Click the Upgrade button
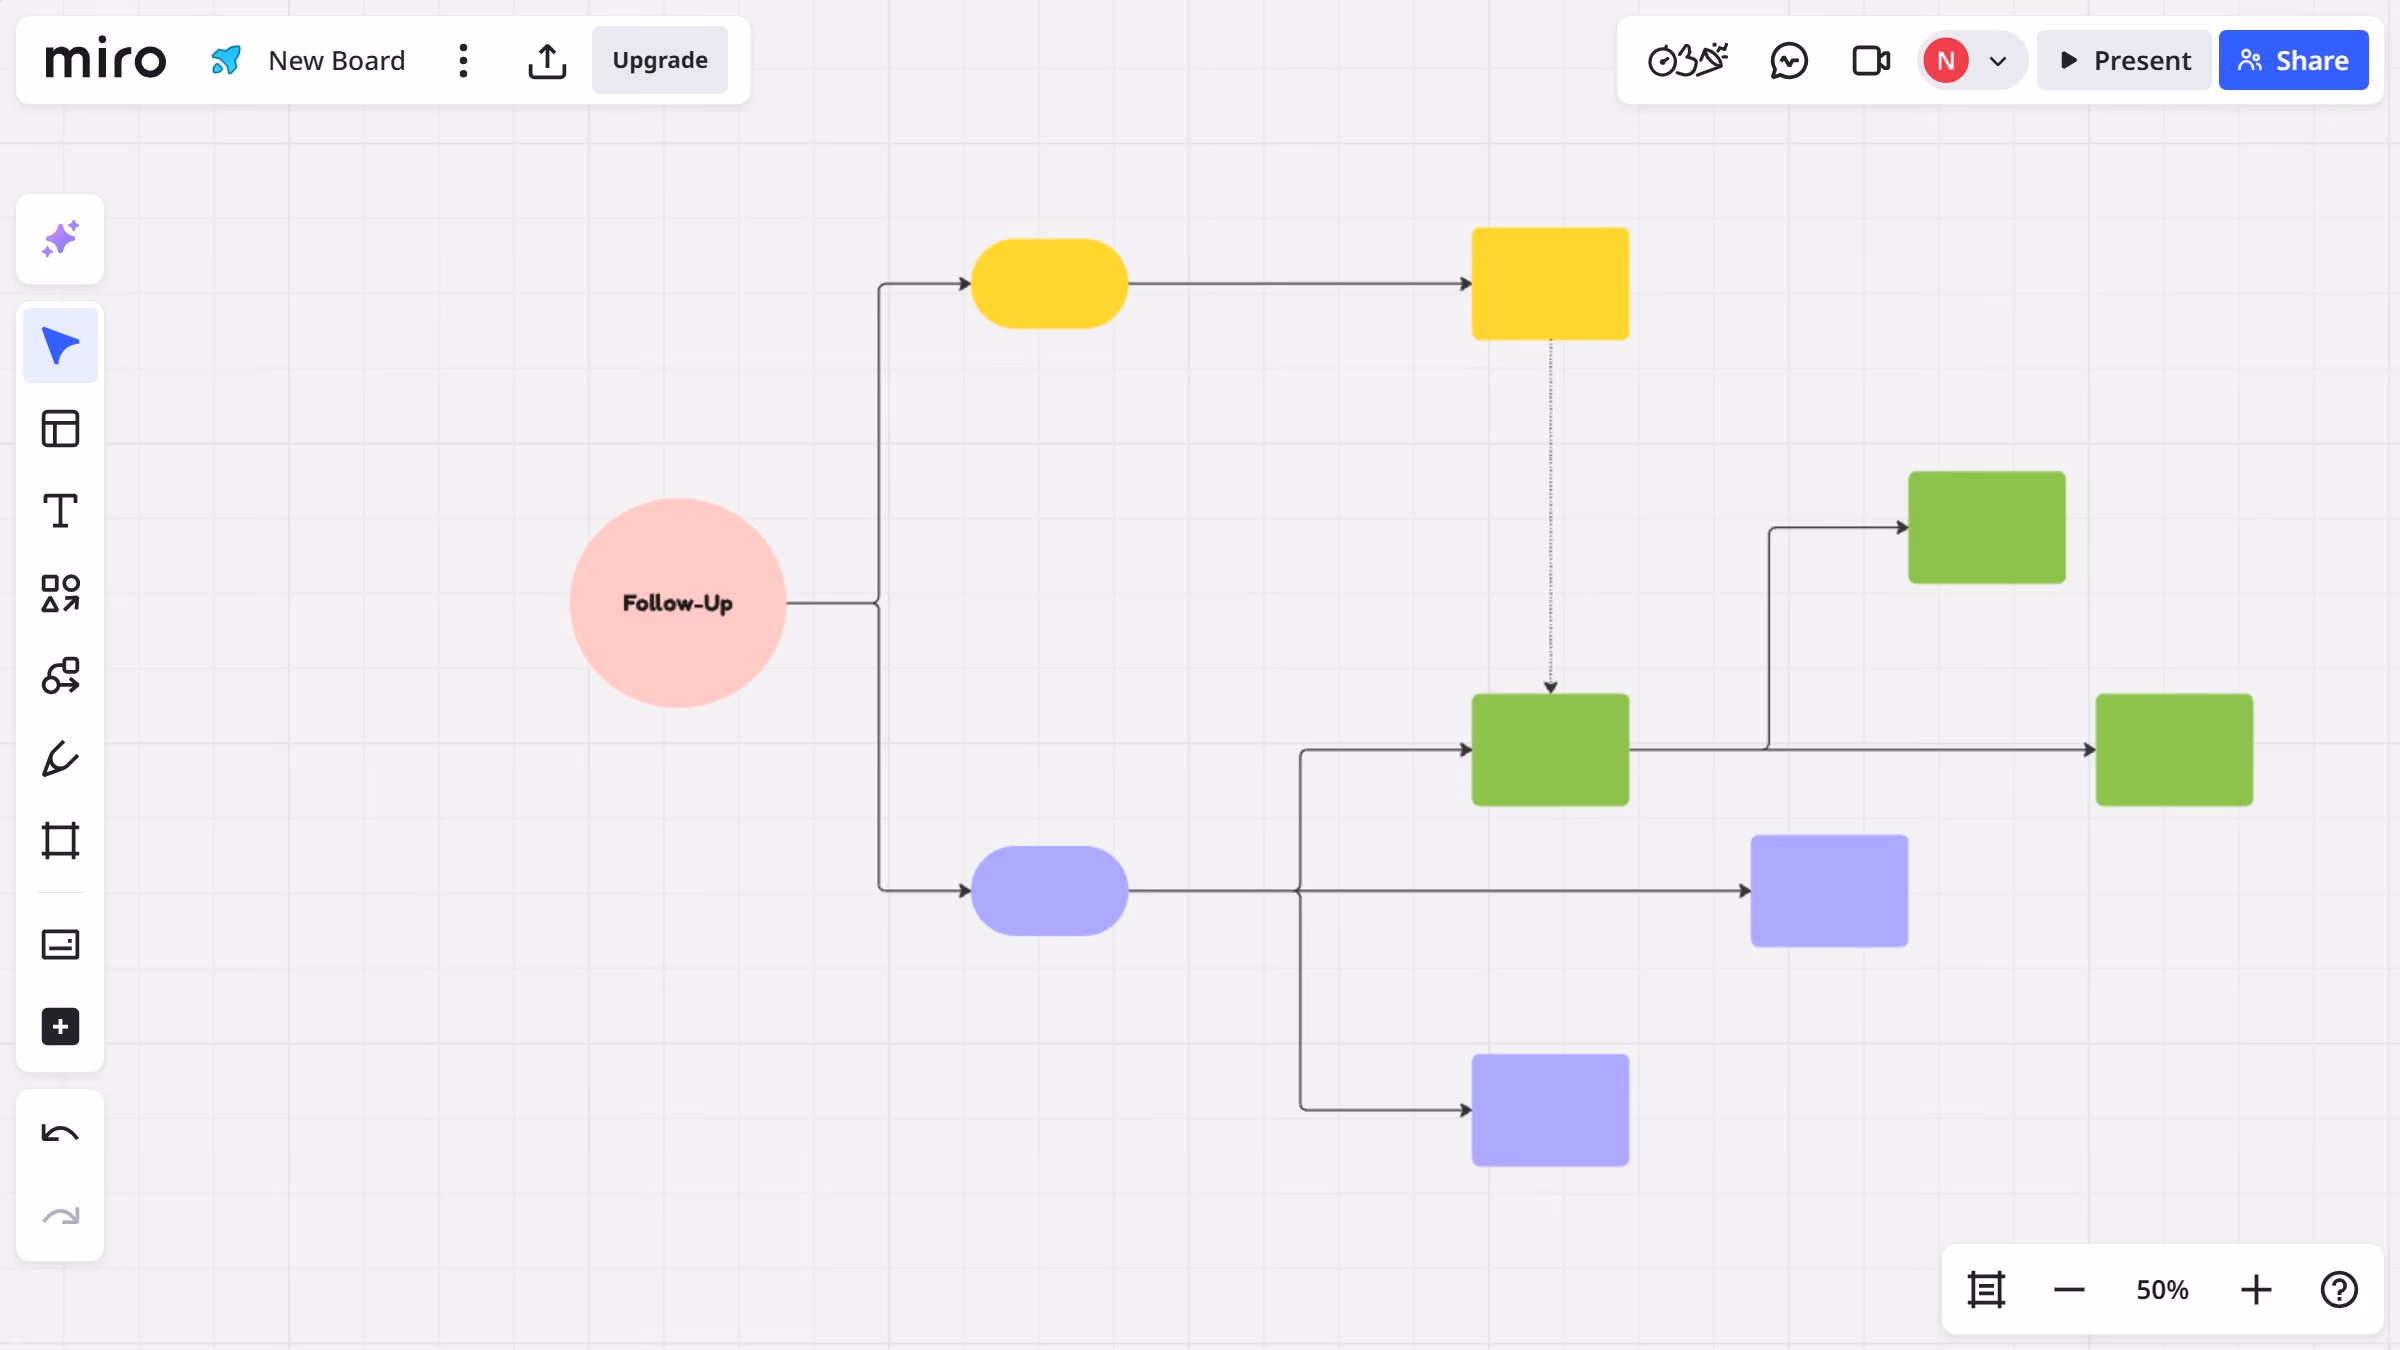This screenshot has height=1350, width=2400. pos(660,60)
